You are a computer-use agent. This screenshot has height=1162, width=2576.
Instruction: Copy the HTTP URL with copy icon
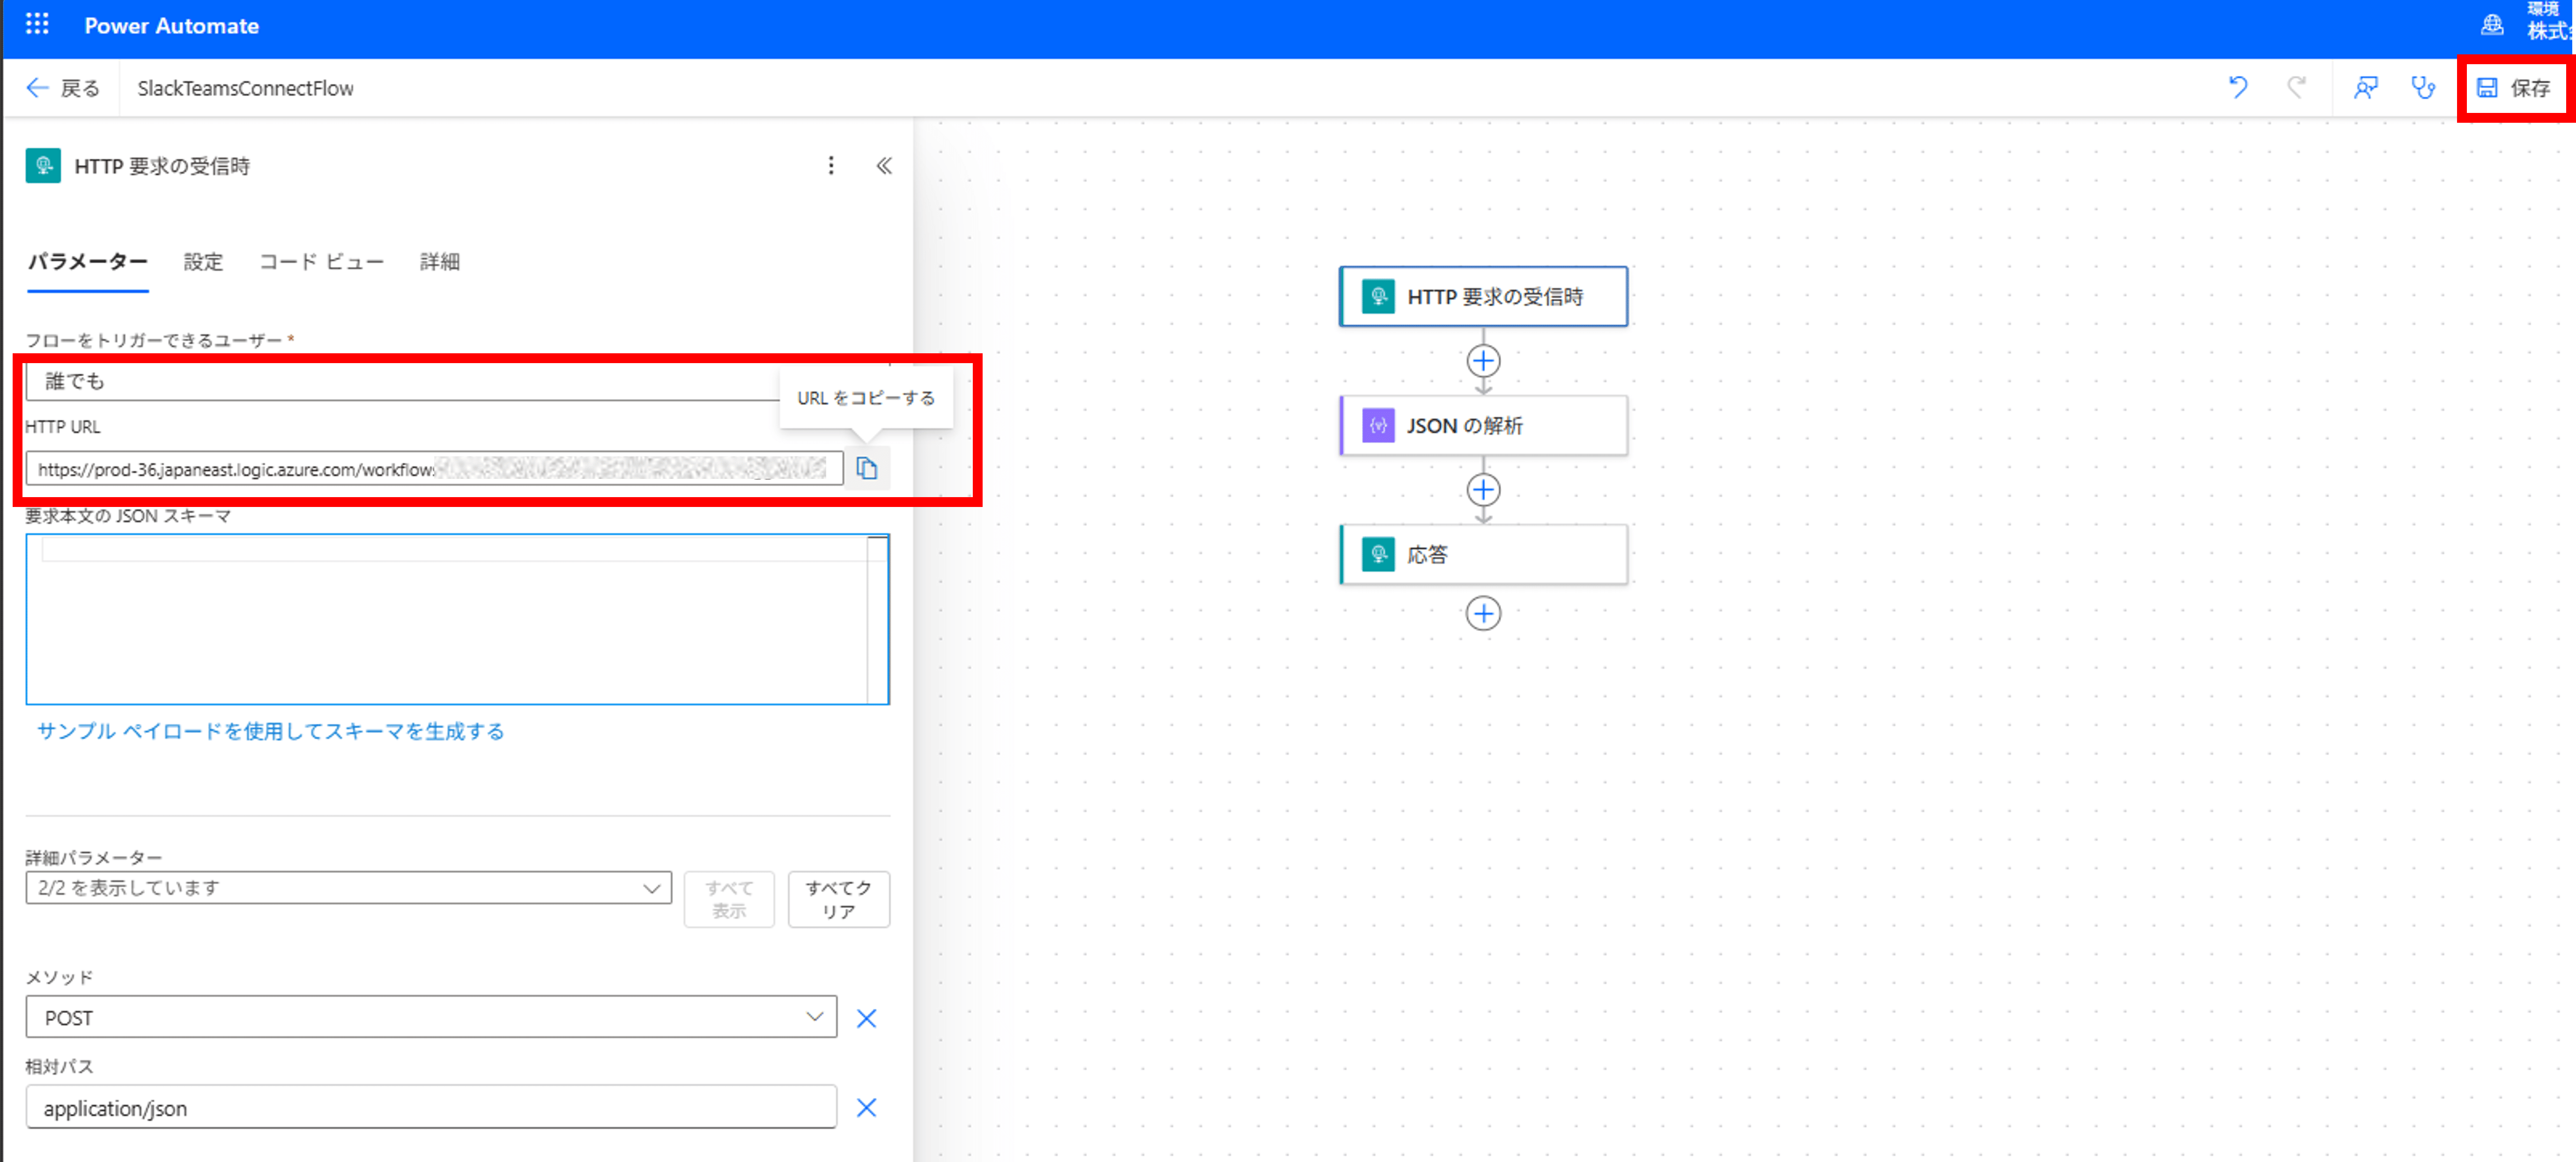(866, 468)
